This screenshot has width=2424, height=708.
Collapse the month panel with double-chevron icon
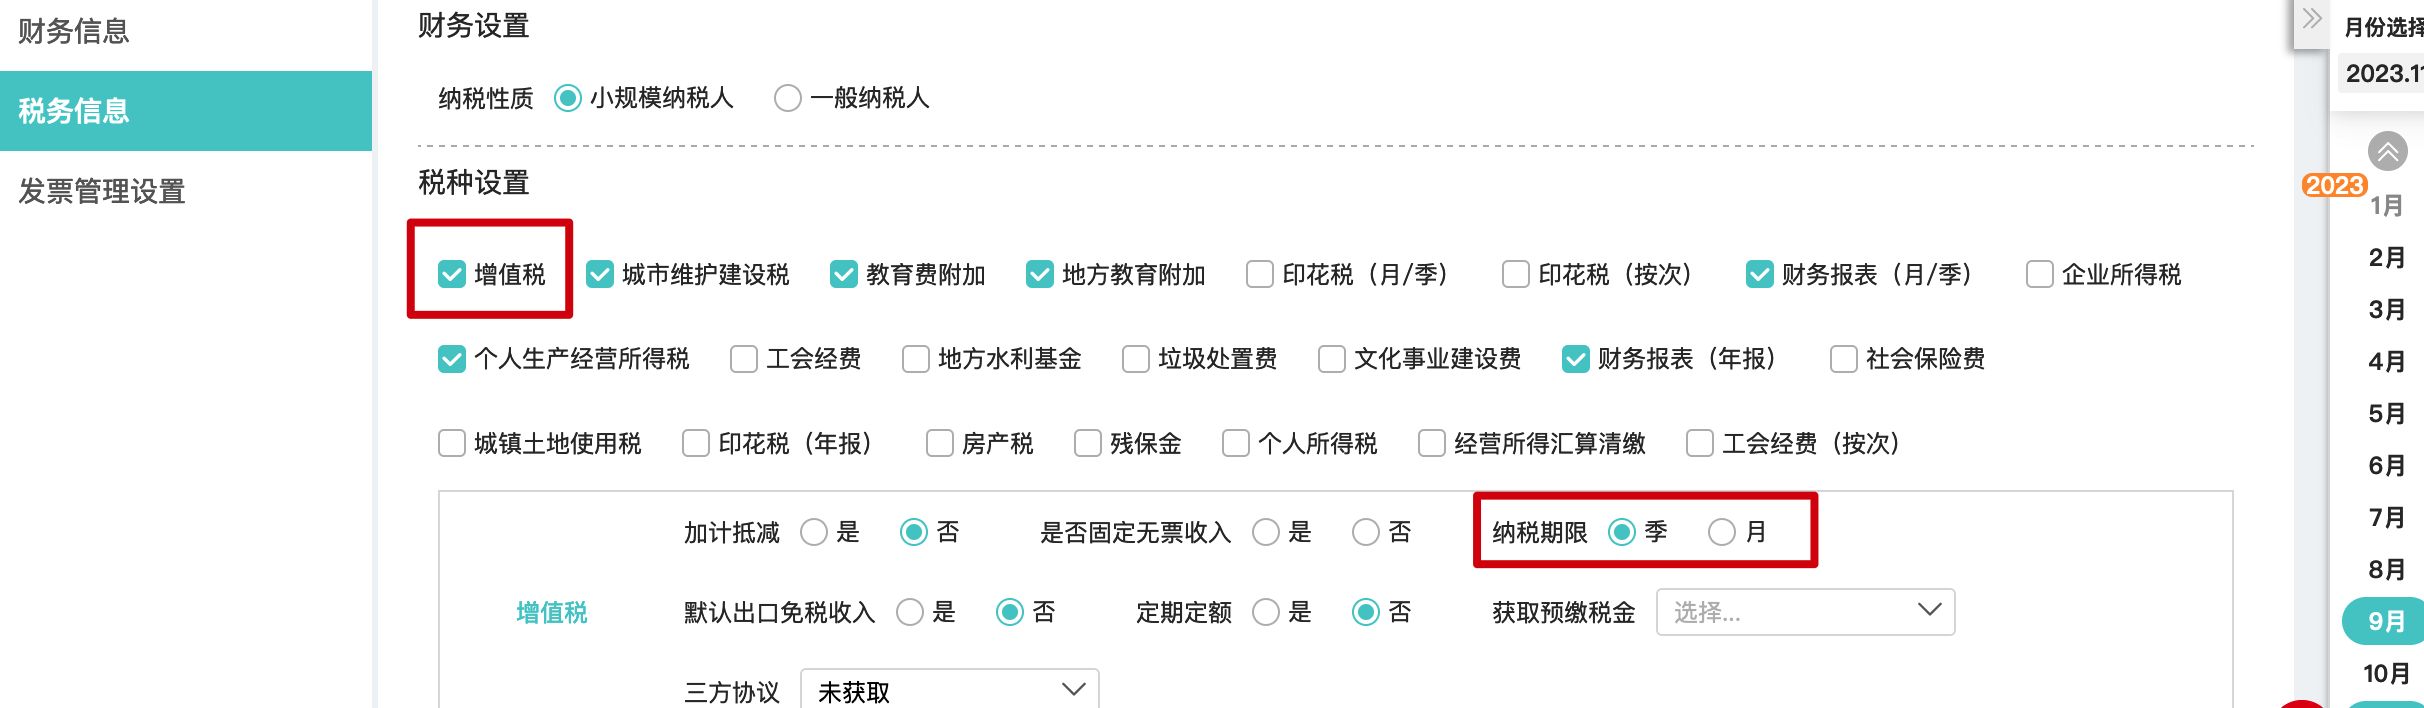coord(2312,20)
